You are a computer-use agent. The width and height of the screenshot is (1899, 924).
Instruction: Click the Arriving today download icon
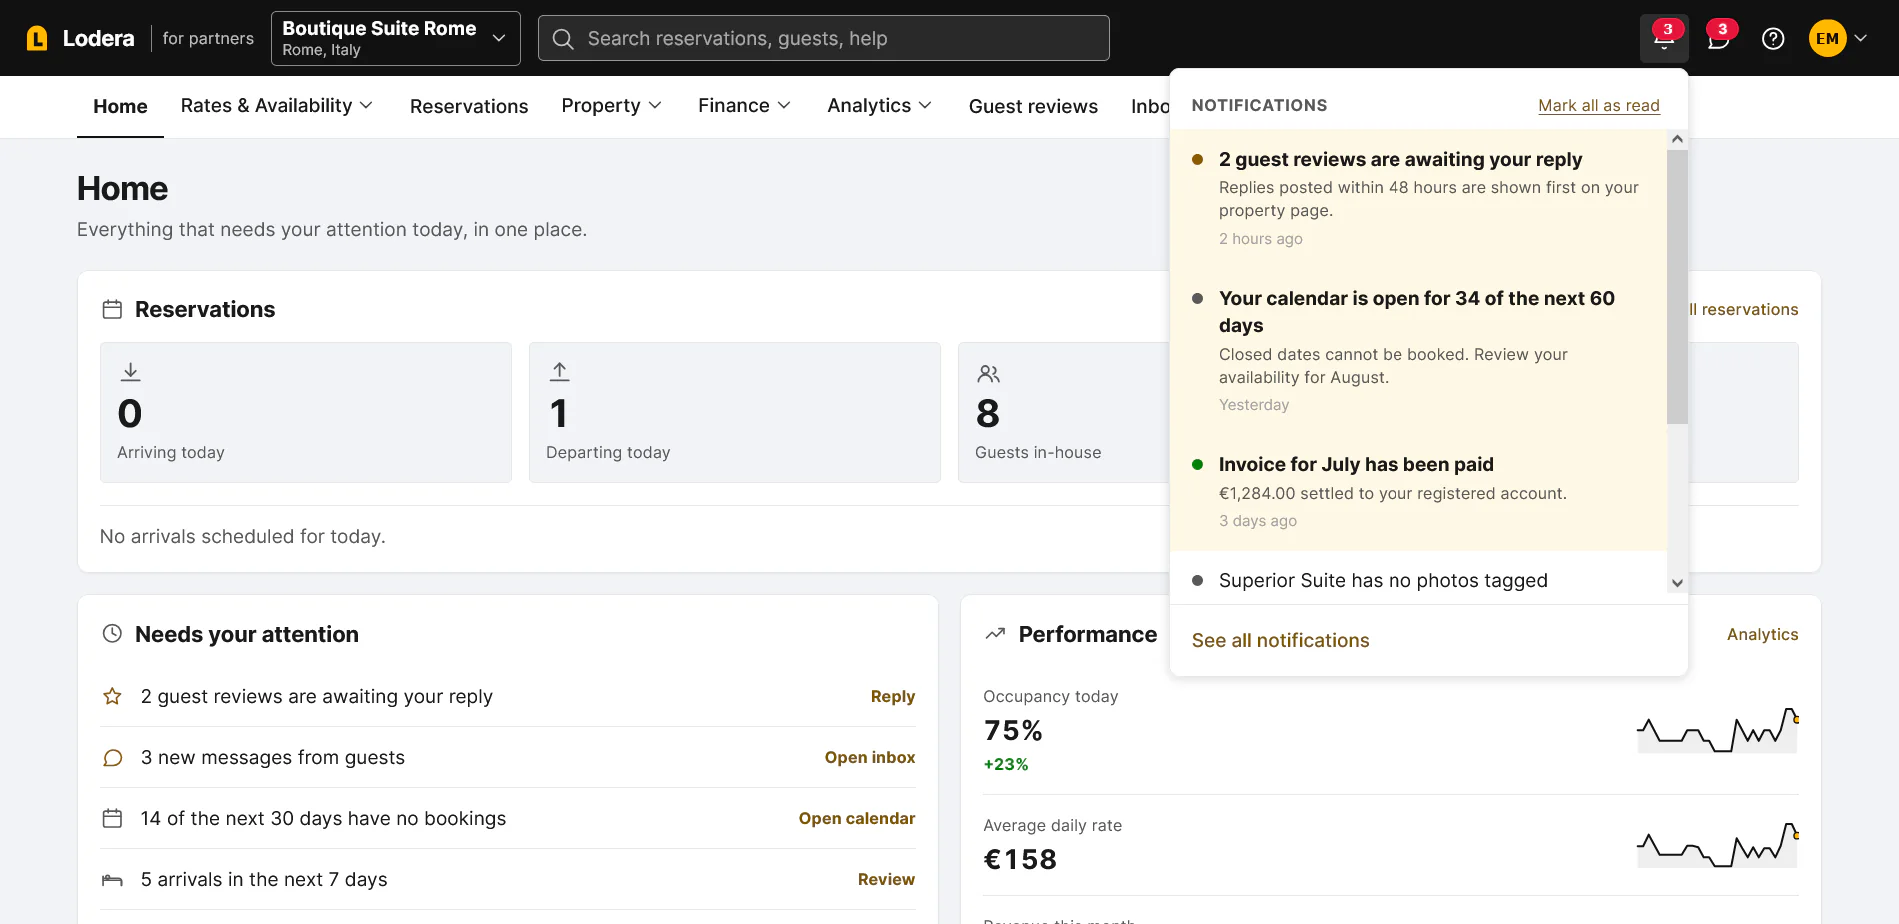coord(130,372)
